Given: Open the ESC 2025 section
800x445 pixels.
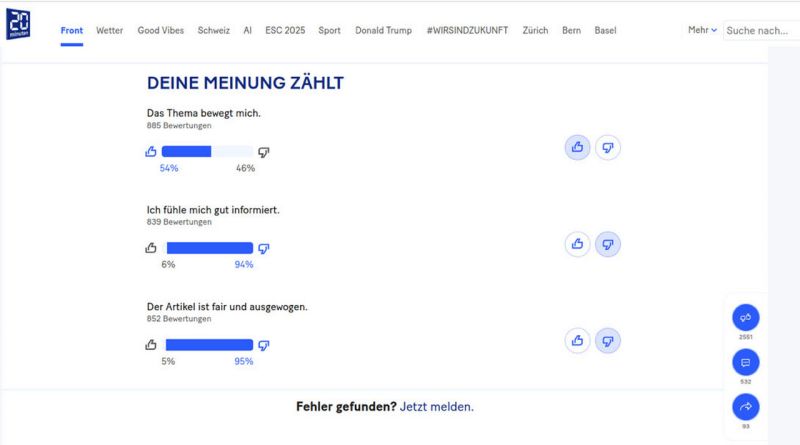Looking at the screenshot, I should click(x=286, y=30).
